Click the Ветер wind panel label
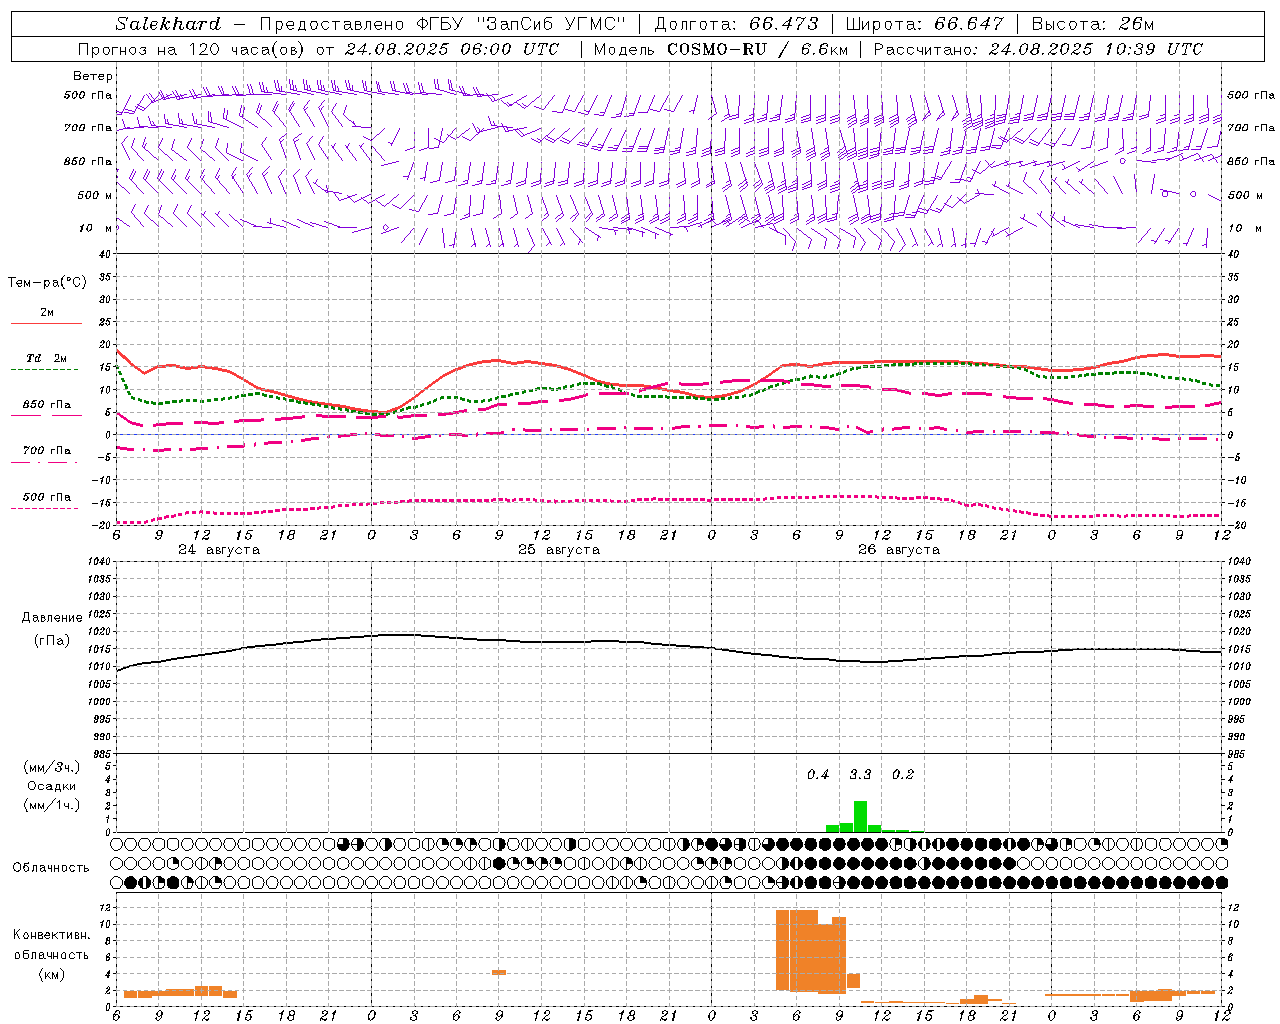1280x1024 pixels. [93, 76]
